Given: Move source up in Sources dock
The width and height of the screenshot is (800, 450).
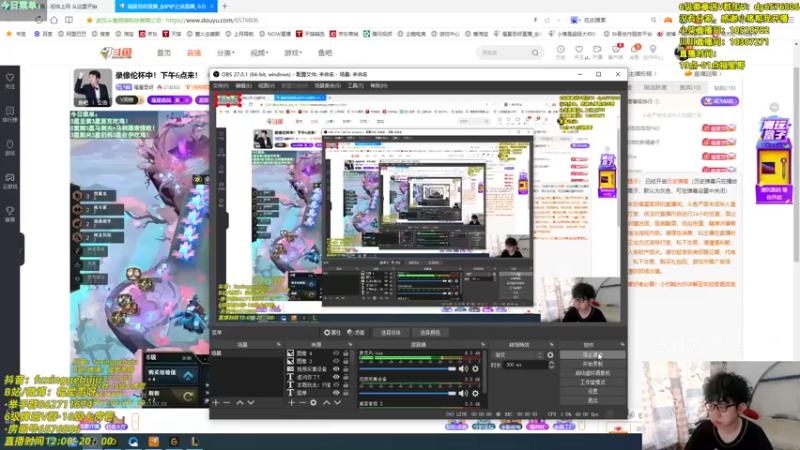Looking at the screenshot, I should [327, 403].
